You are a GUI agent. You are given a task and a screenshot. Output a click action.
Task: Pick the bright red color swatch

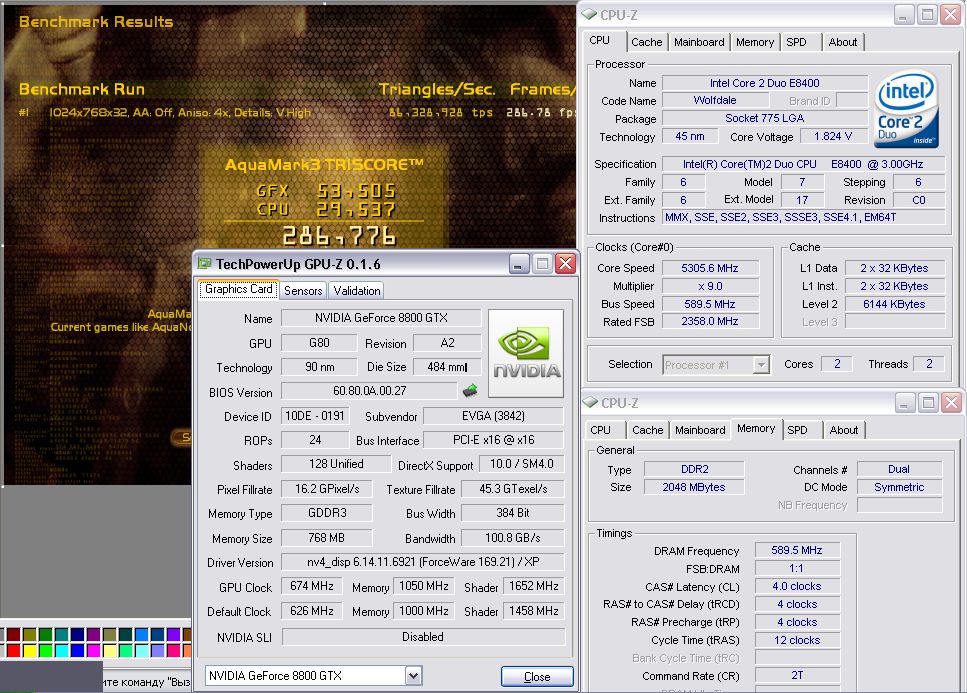pyautogui.click(x=13, y=650)
